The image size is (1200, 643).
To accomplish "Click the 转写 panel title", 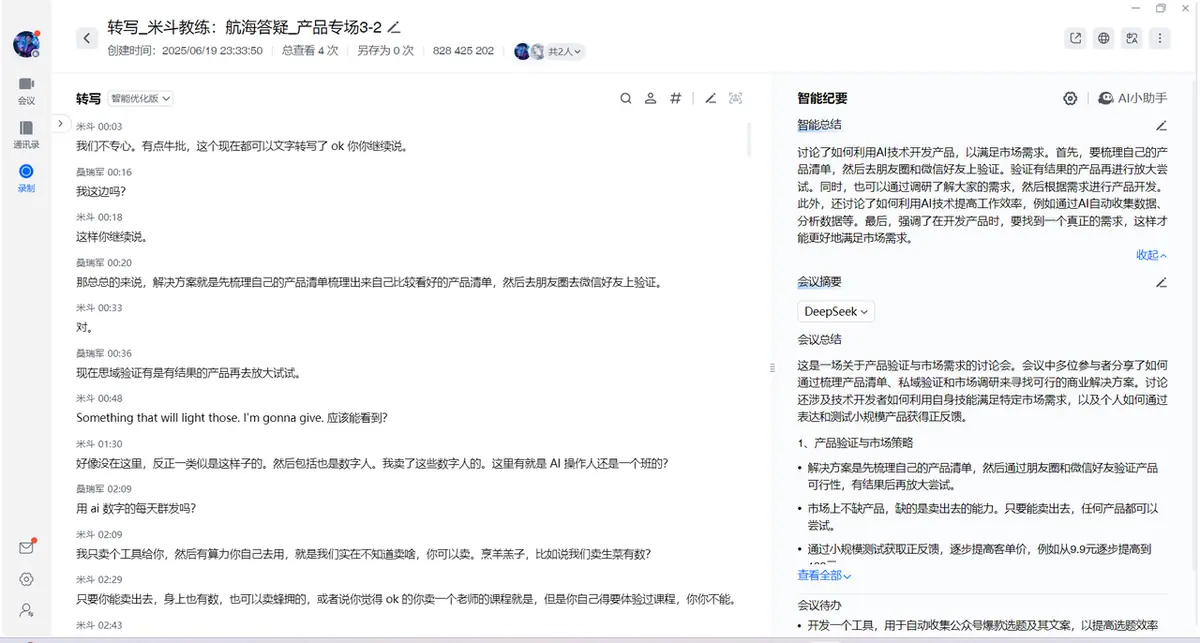I will coord(89,98).
